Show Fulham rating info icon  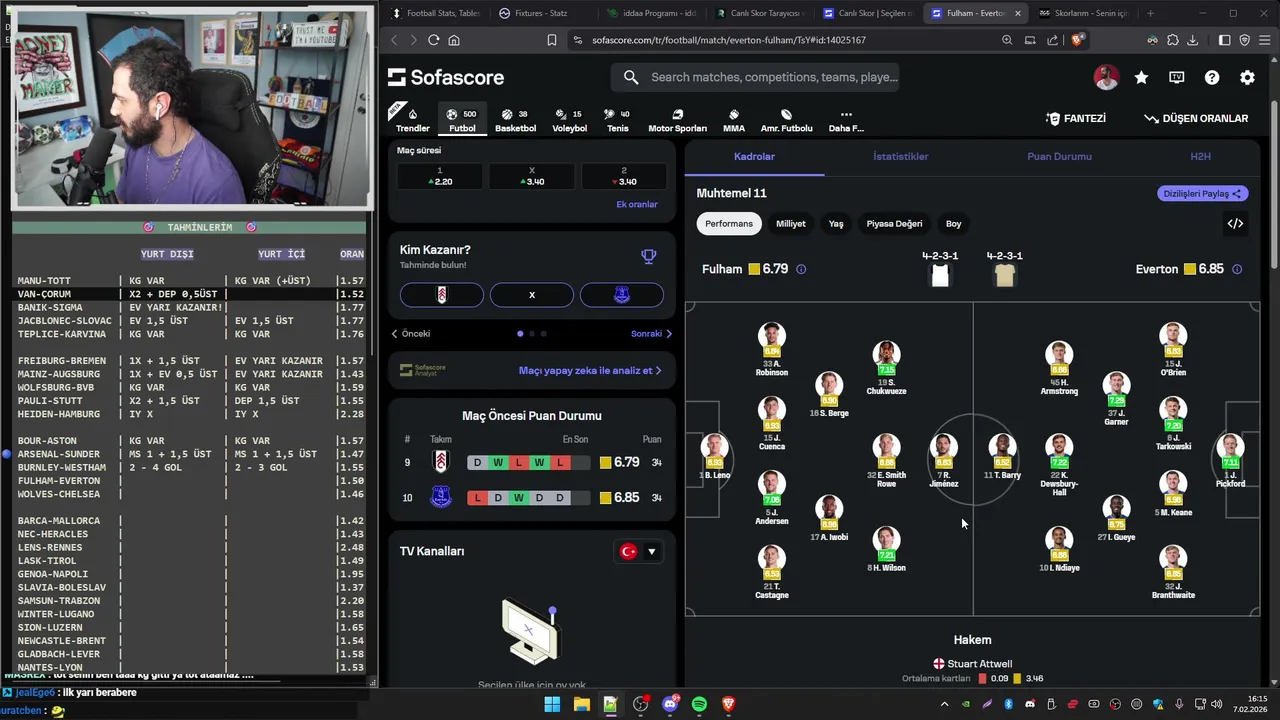pyautogui.click(x=801, y=269)
